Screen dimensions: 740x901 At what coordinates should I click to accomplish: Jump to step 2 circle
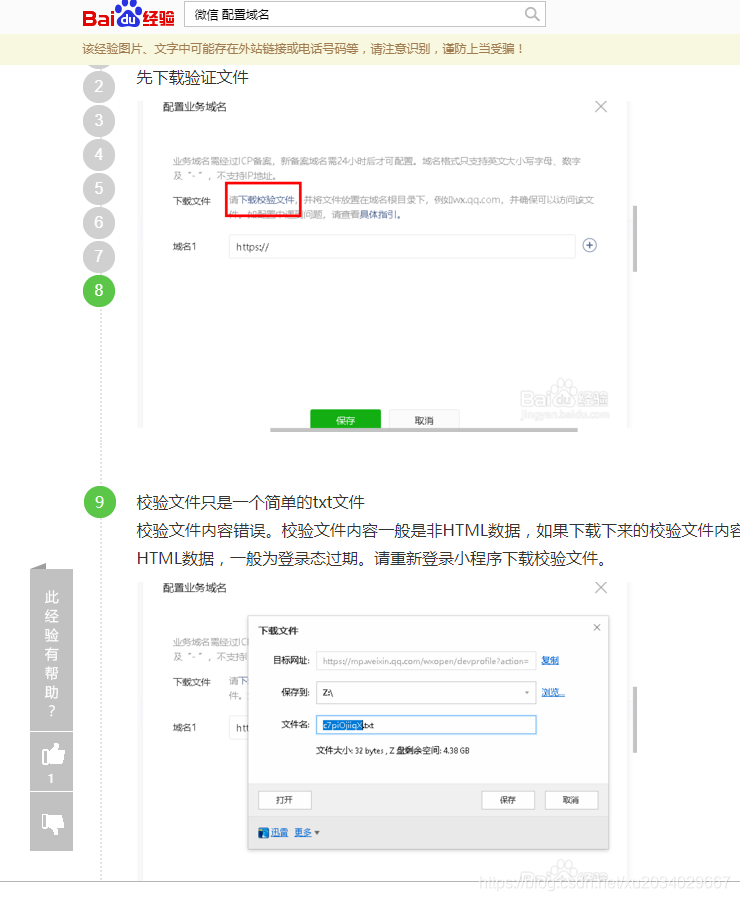[x=99, y=87]
